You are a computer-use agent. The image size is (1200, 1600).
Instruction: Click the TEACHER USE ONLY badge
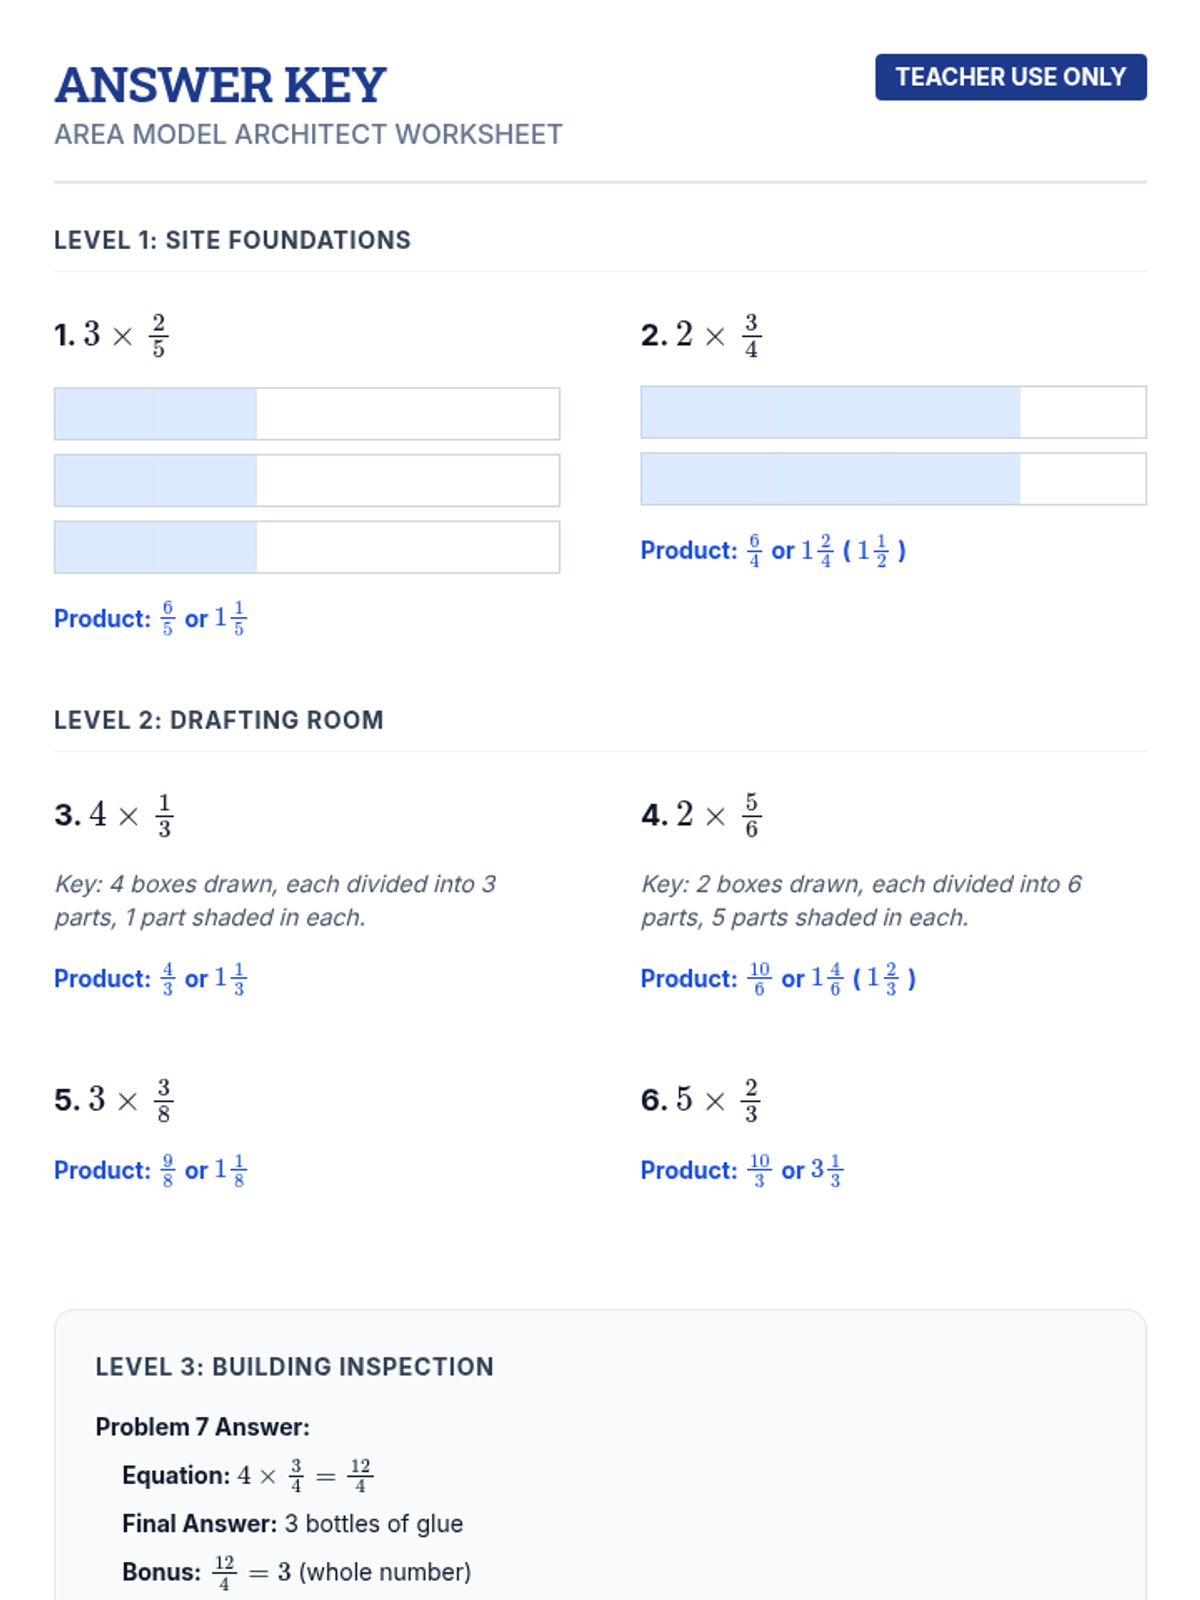coord(1010,77)
